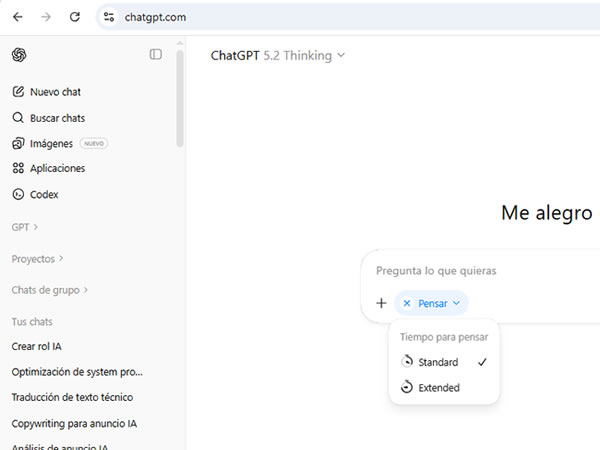Expand the Chats de grupo section

tap(49, 290)
